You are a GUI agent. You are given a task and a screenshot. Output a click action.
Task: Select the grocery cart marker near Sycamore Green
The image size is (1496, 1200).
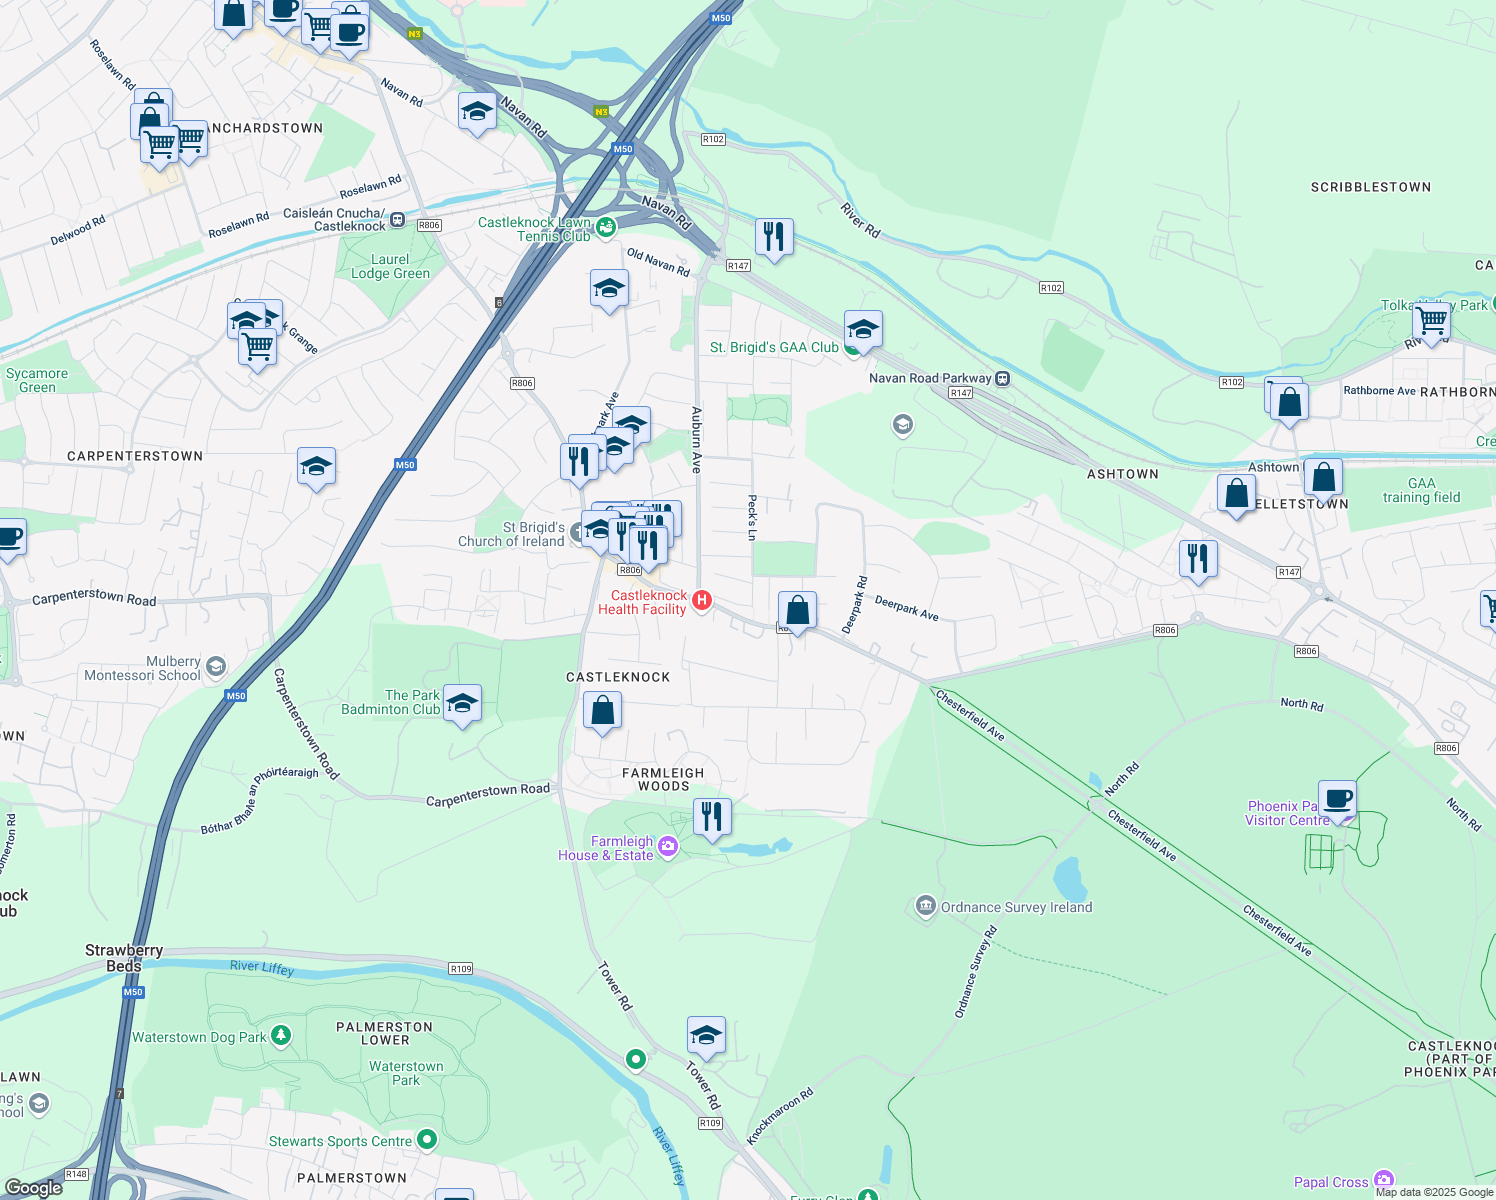(x=258, y=348)
